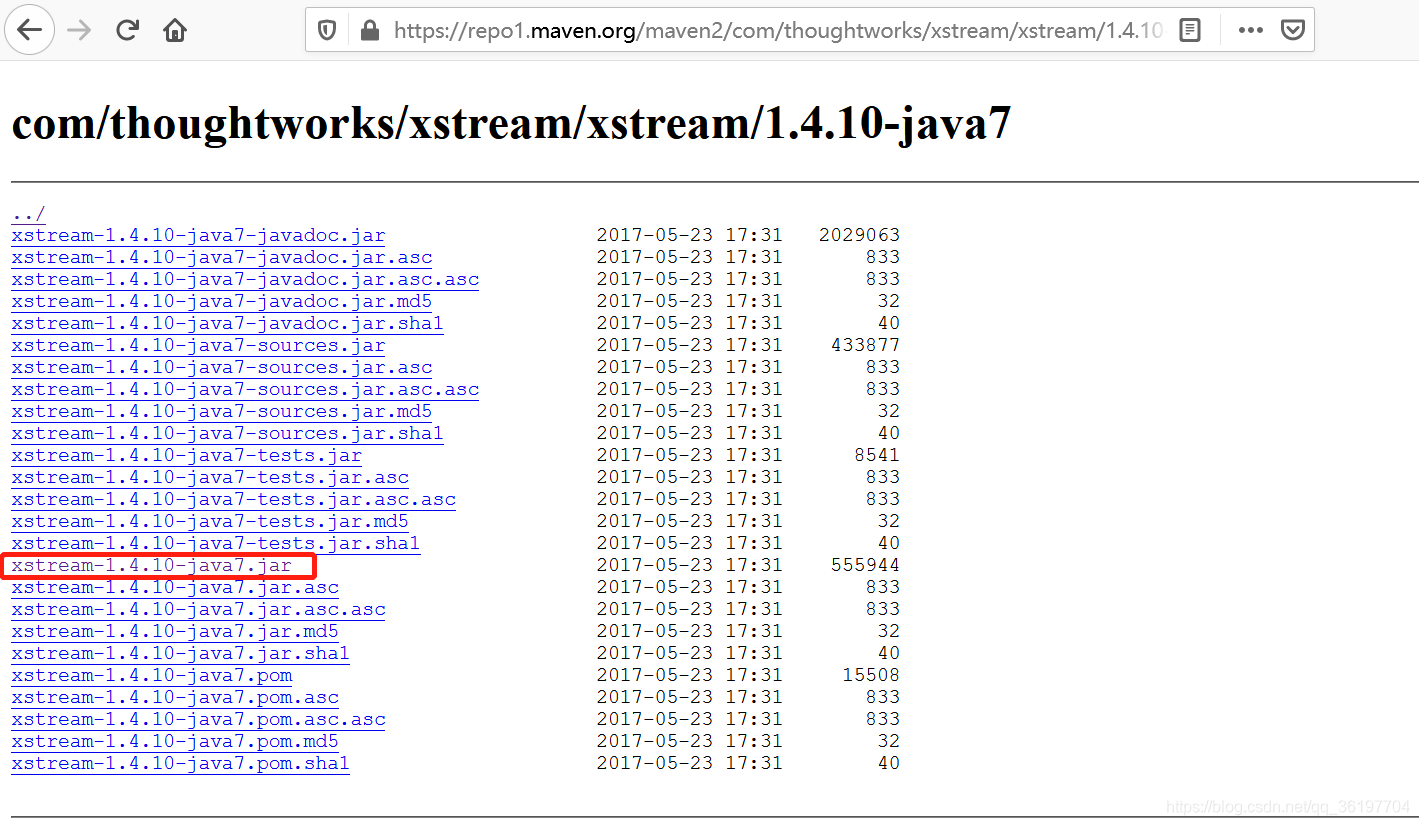1419x825 pixels.
Task: Show site security padlock information
Action: point(369,30)
